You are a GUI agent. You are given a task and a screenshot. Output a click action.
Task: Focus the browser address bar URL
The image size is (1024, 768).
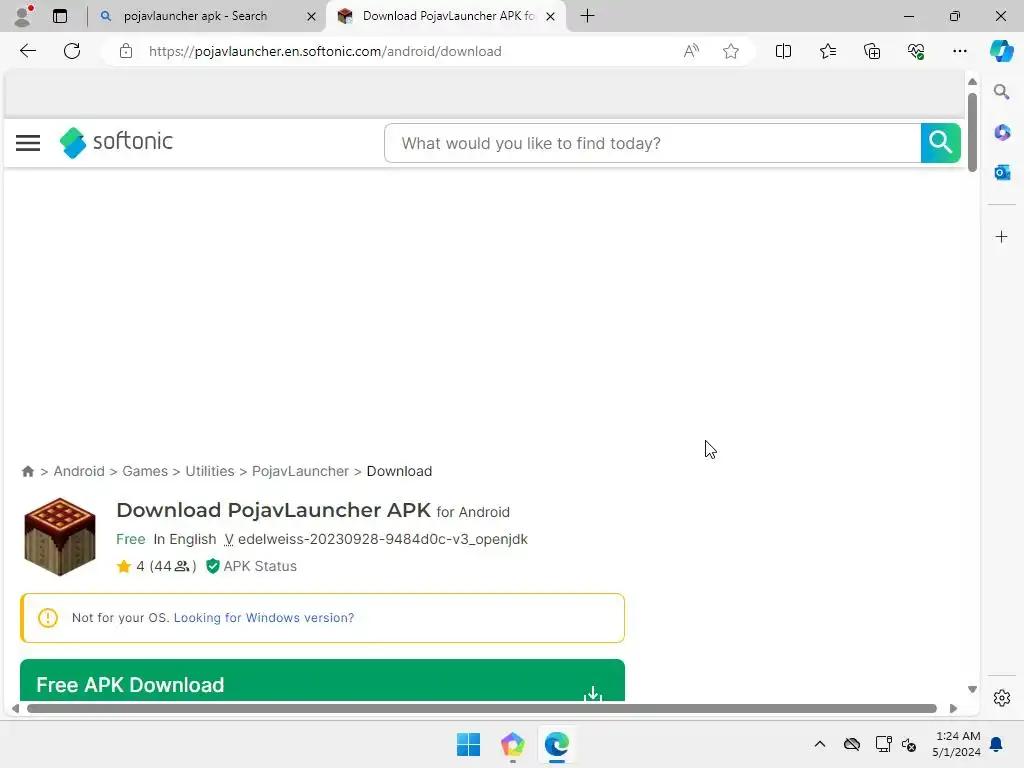325,51
